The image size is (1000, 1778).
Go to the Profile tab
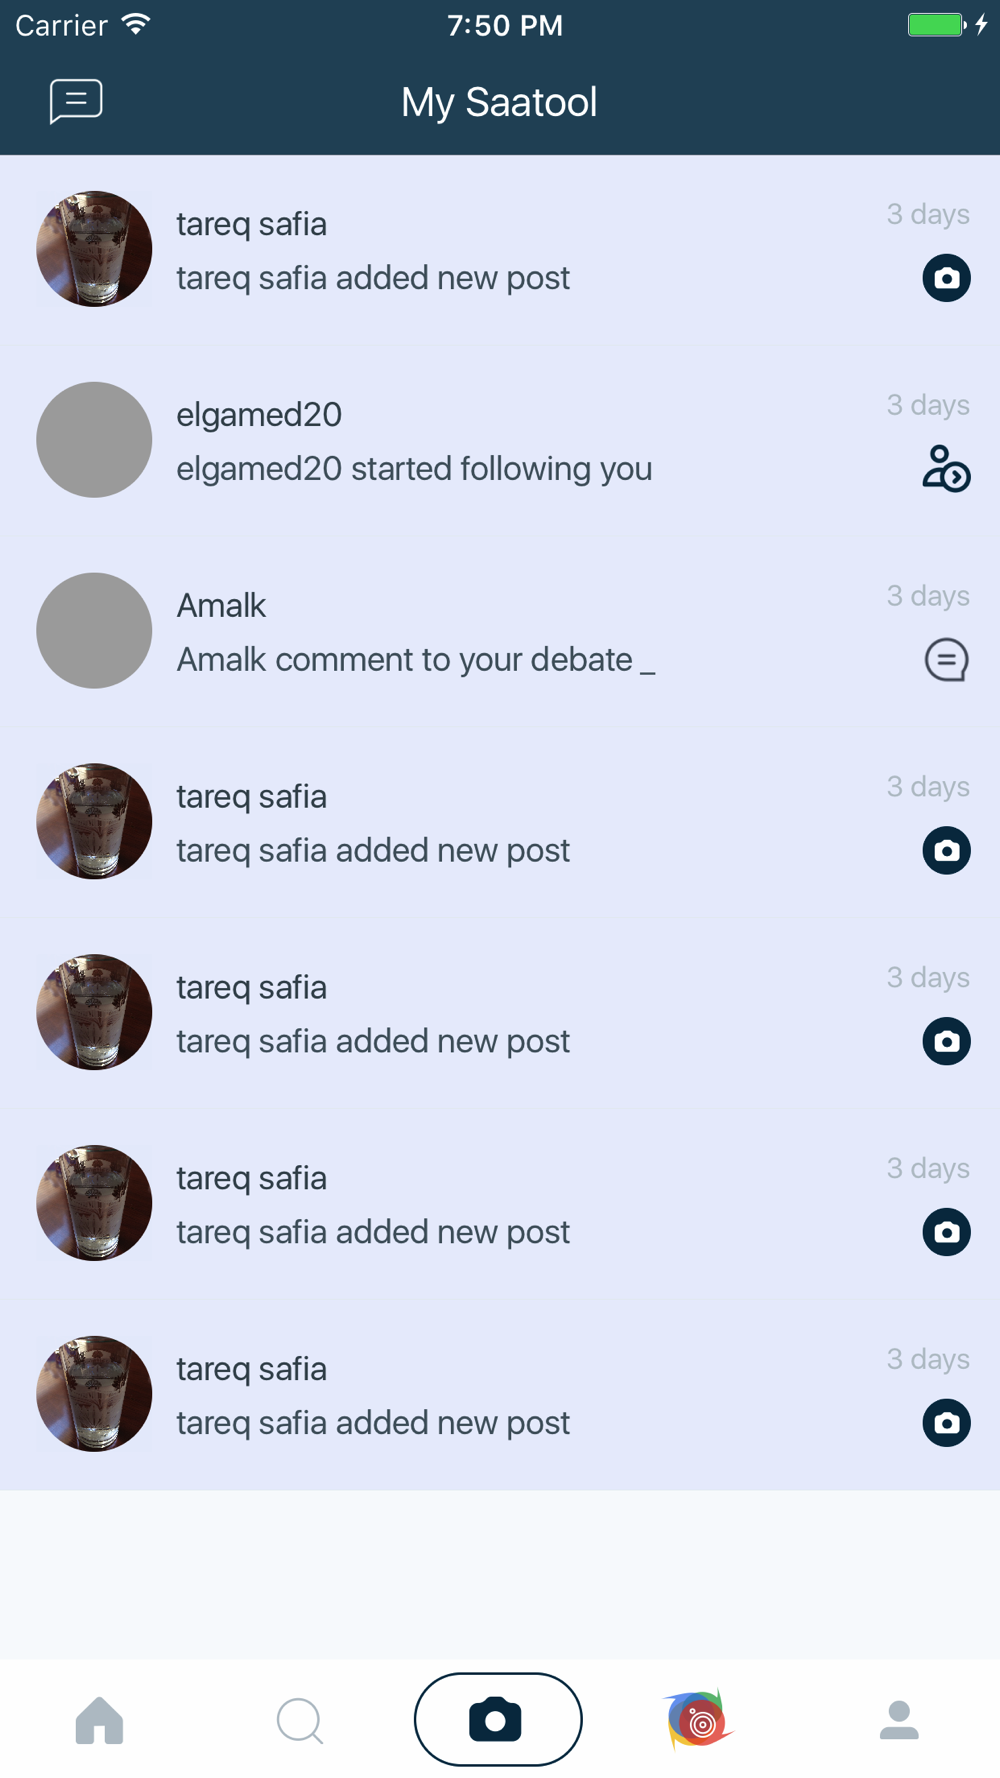point(899,1720)
